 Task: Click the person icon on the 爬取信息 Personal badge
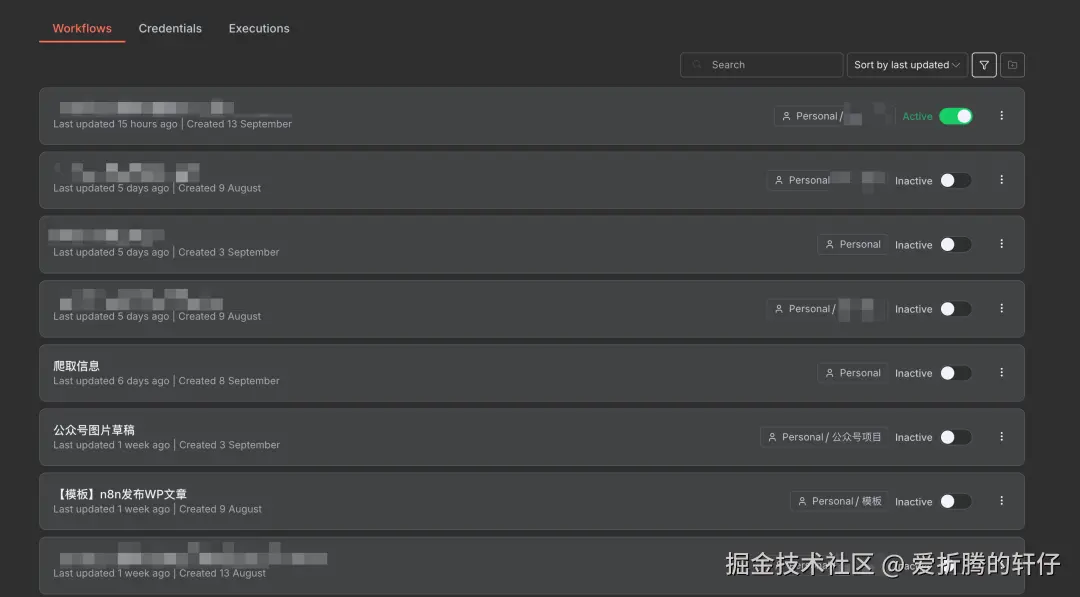point(829,372)
